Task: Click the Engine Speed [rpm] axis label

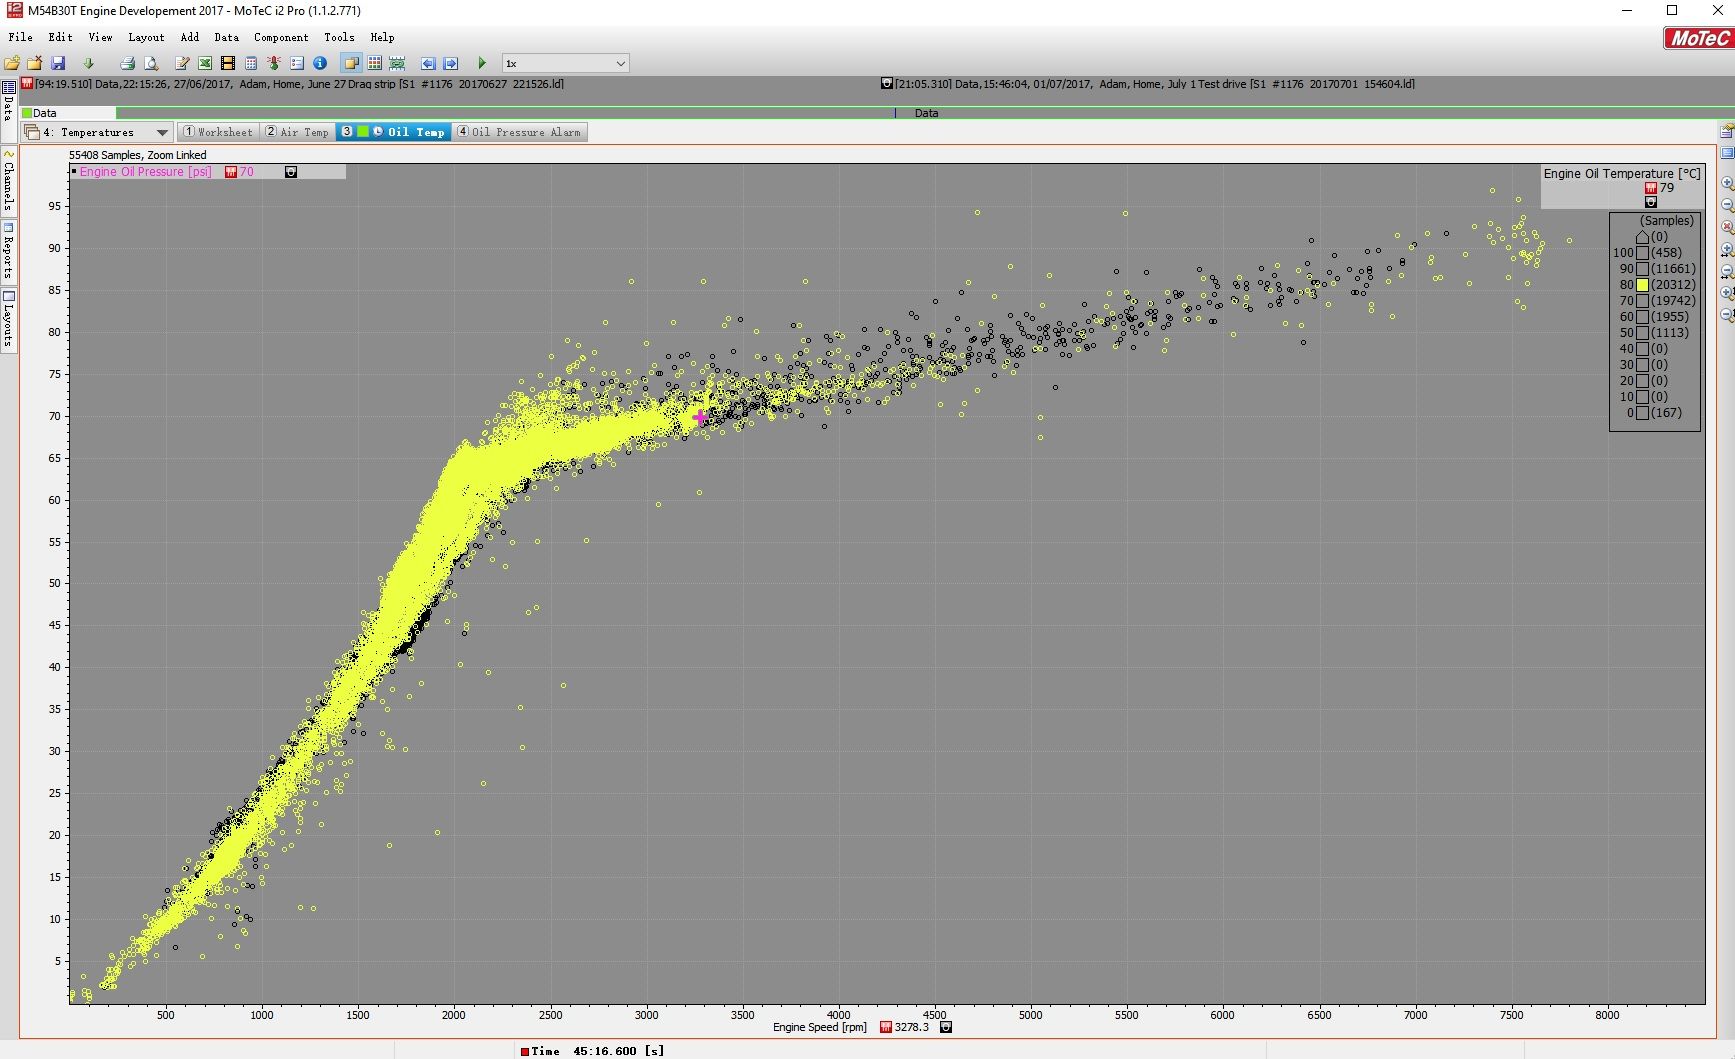Action: [820, 1027]
